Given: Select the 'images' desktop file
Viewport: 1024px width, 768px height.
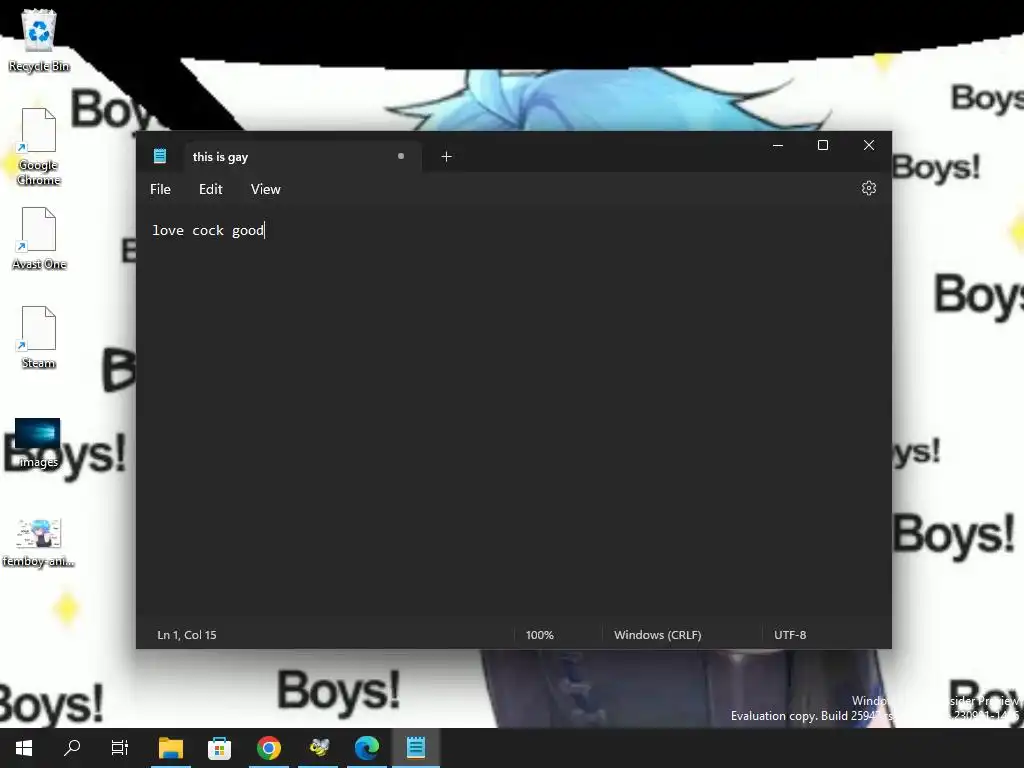Looking at the screenshot, I should click(38, 443).
